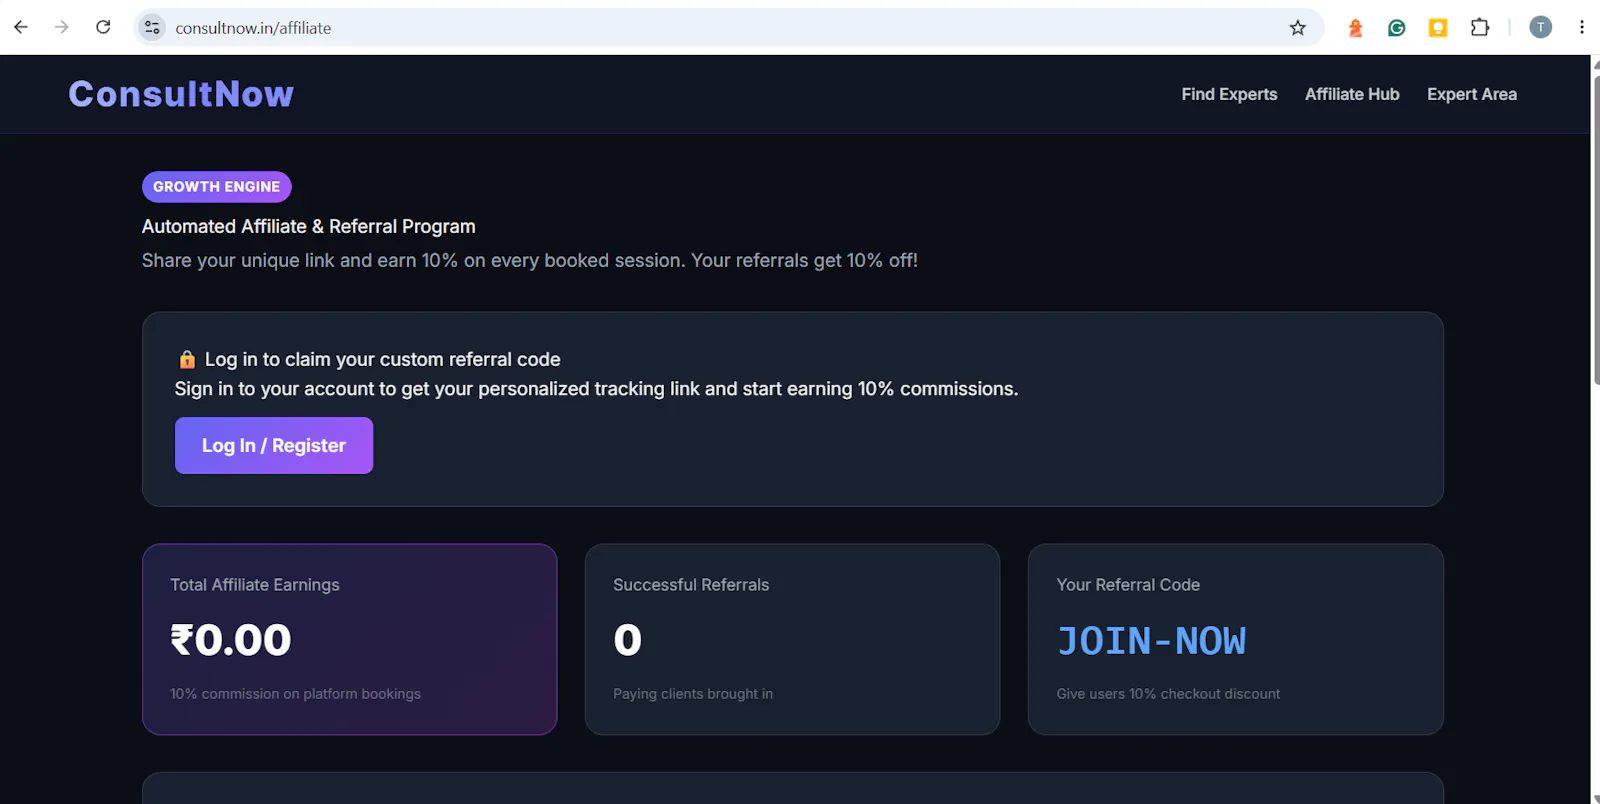Click the Successful Referrals label
Image resolution: width=1600 pixels, height=804 pixels.
point(691,585)
